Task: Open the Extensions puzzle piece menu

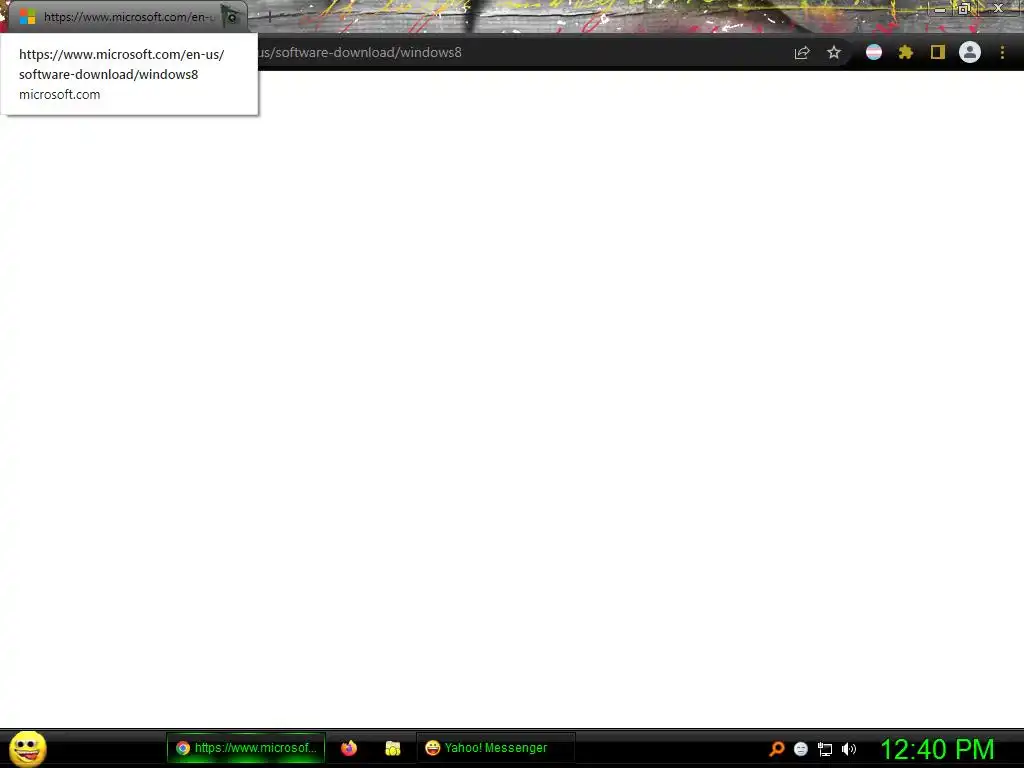Action: (x=906, y=52)
